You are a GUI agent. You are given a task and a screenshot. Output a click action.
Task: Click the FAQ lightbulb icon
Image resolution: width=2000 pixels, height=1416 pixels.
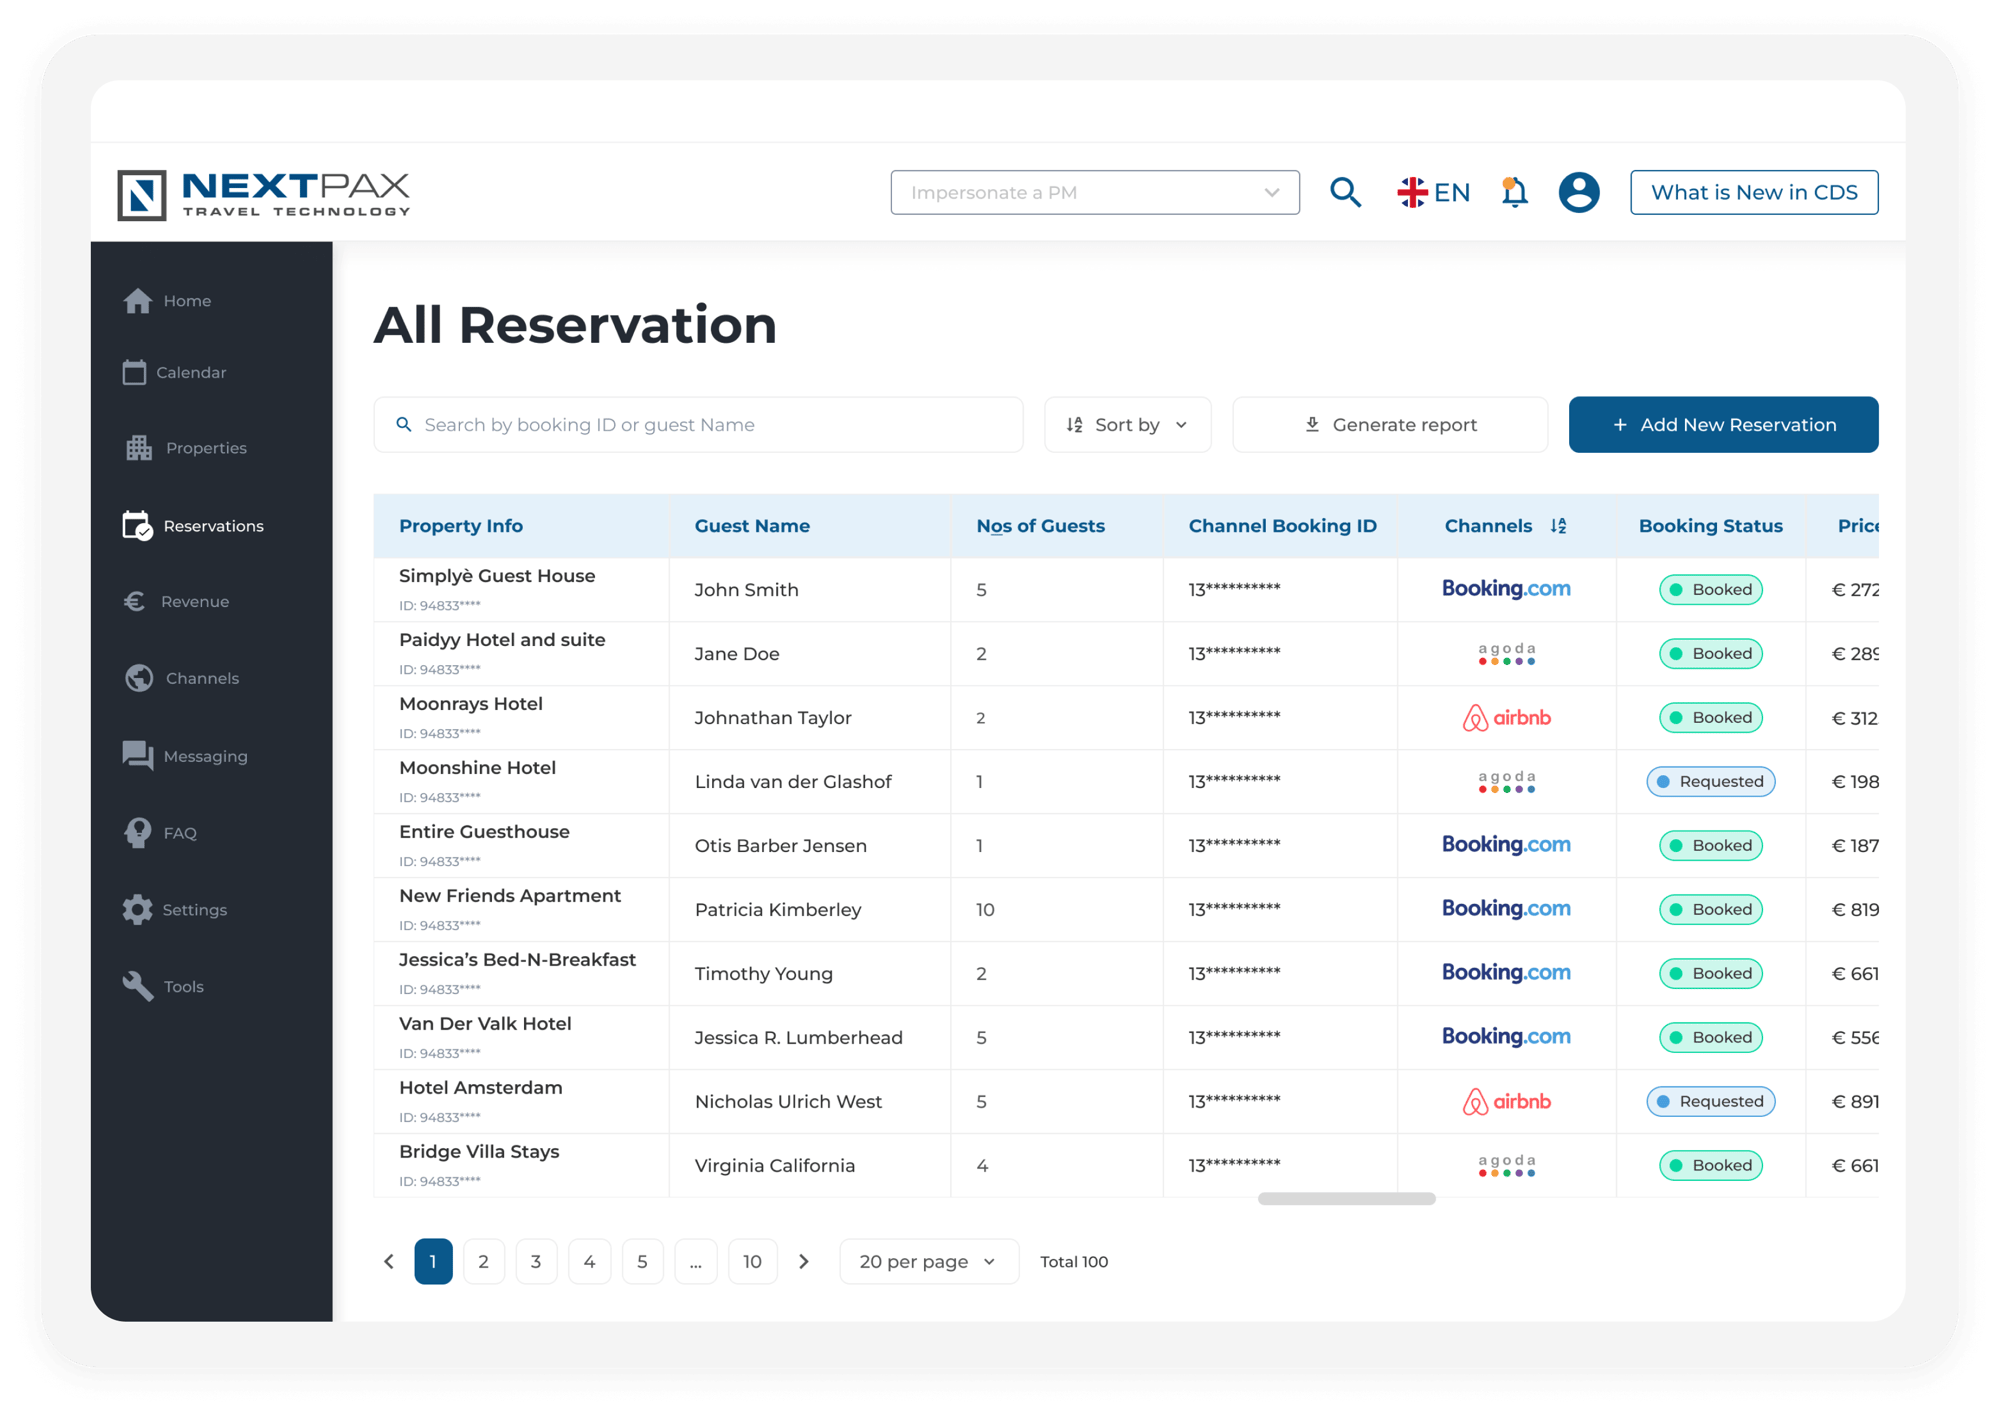pos(138,833)
